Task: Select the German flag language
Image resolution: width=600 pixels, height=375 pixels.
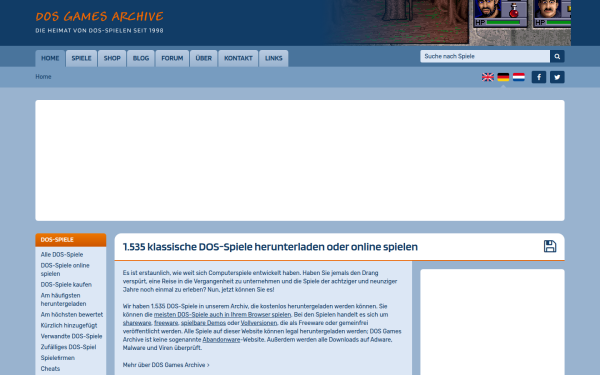Action: pyautogui.click(x=503, y=77)
